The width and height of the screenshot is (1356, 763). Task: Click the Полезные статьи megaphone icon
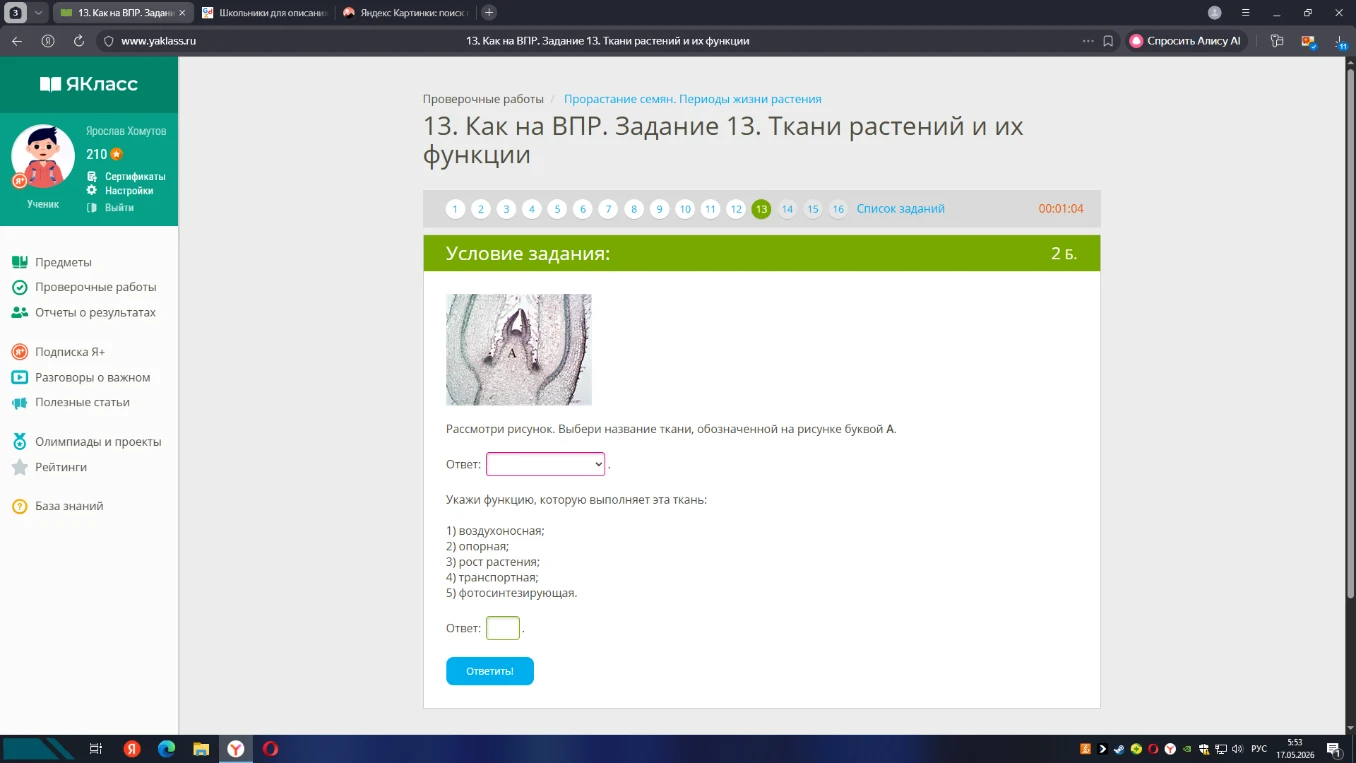tap(19, 402)
